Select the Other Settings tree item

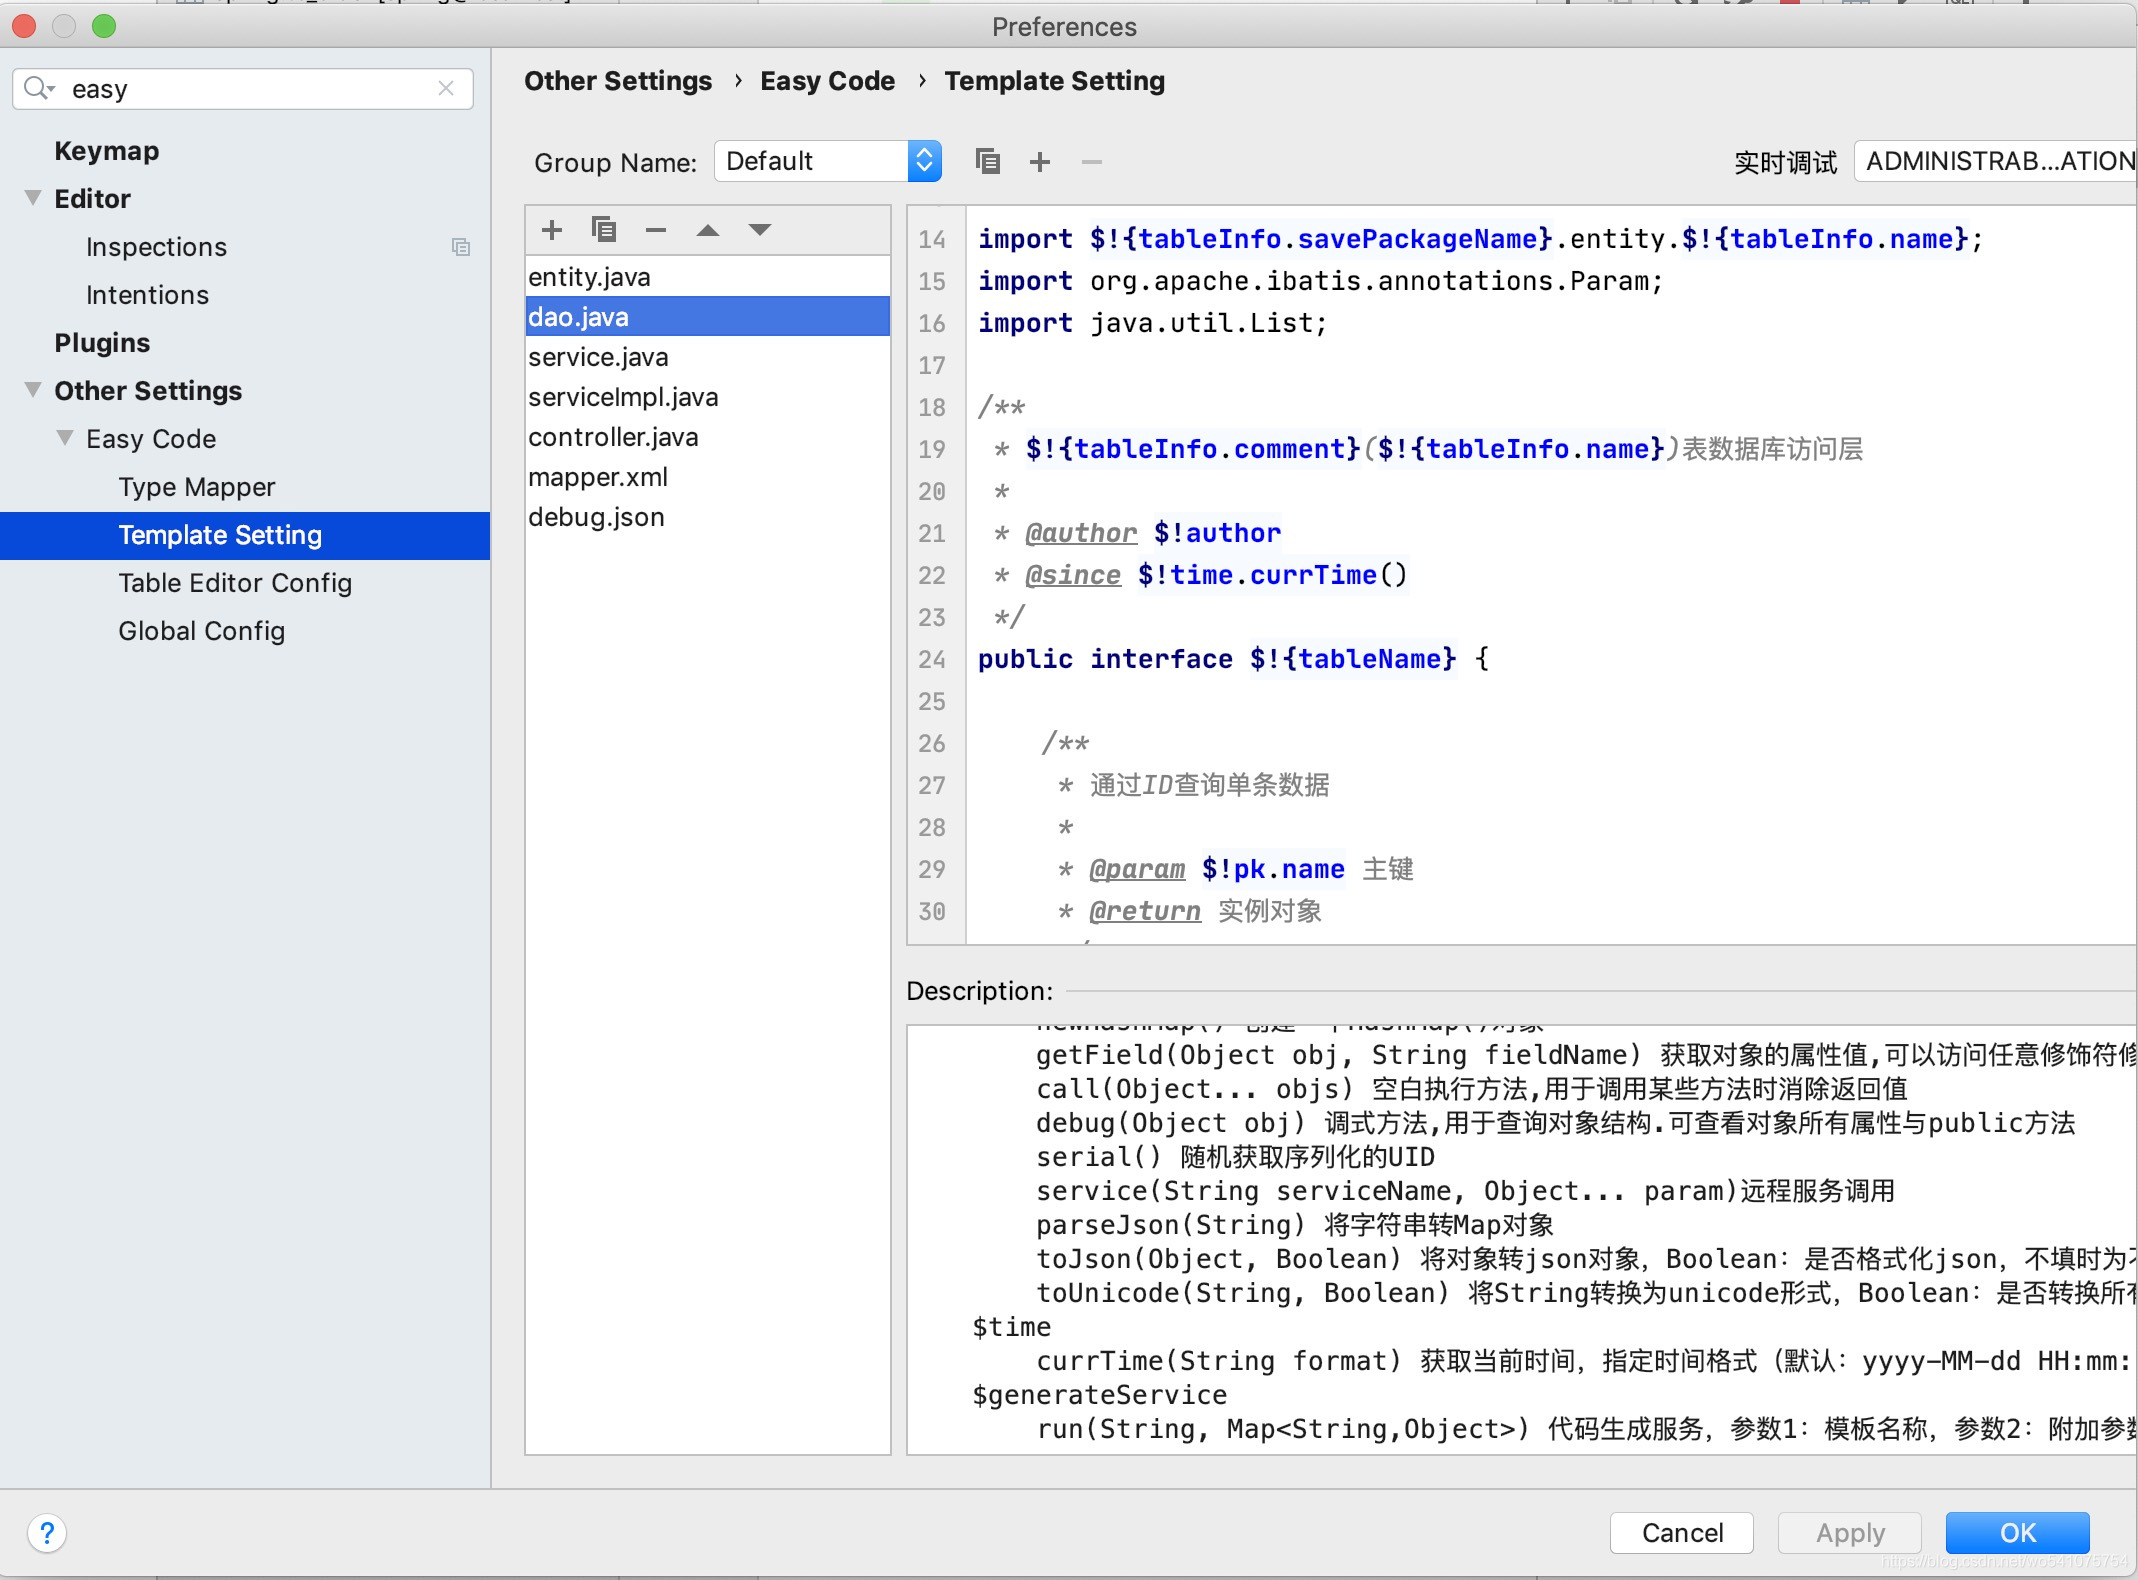coord(148,391)
